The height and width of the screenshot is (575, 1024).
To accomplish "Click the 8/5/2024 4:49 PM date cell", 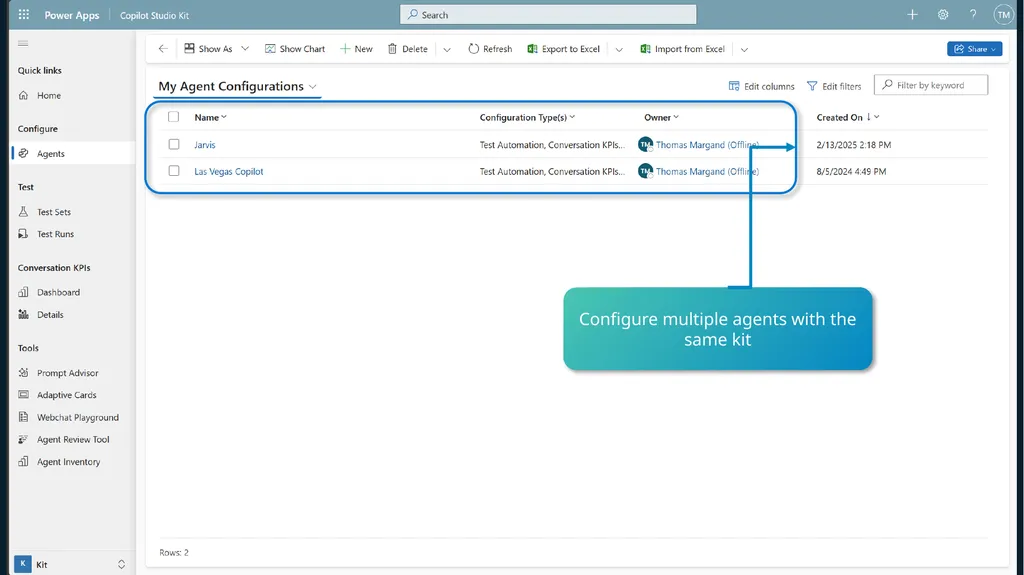I will [x=851, y=171].
